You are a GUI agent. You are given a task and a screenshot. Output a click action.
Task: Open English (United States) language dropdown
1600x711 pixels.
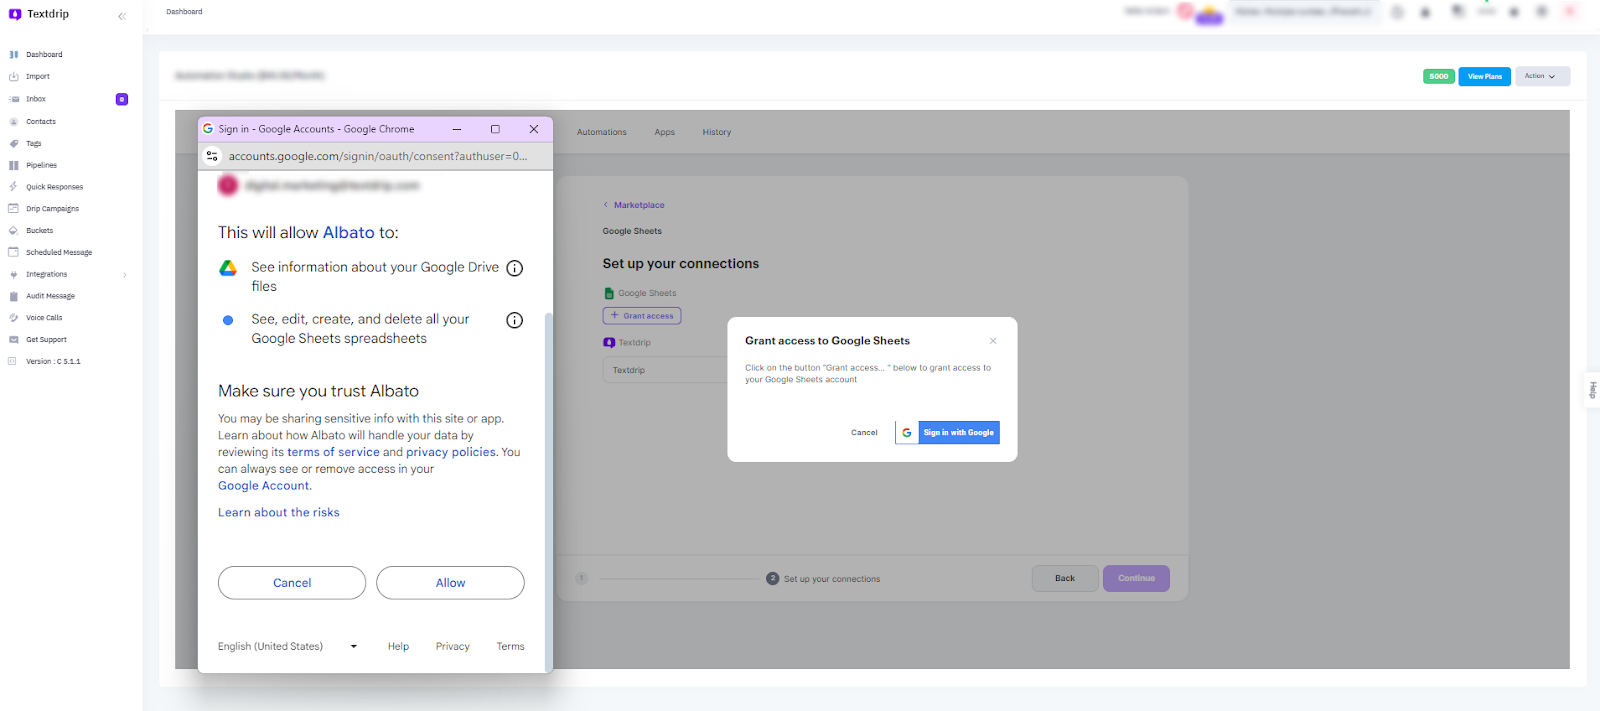[288, 647]
